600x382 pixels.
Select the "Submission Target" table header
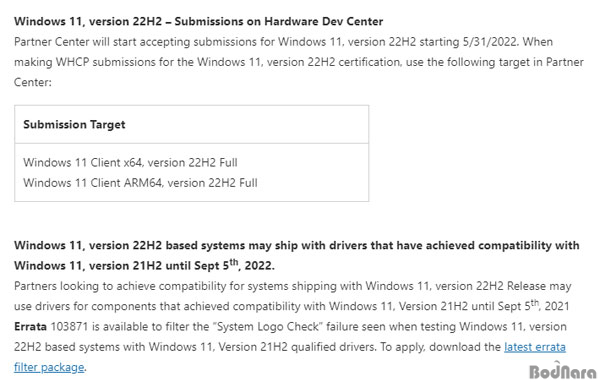click(x=74, y=124)
